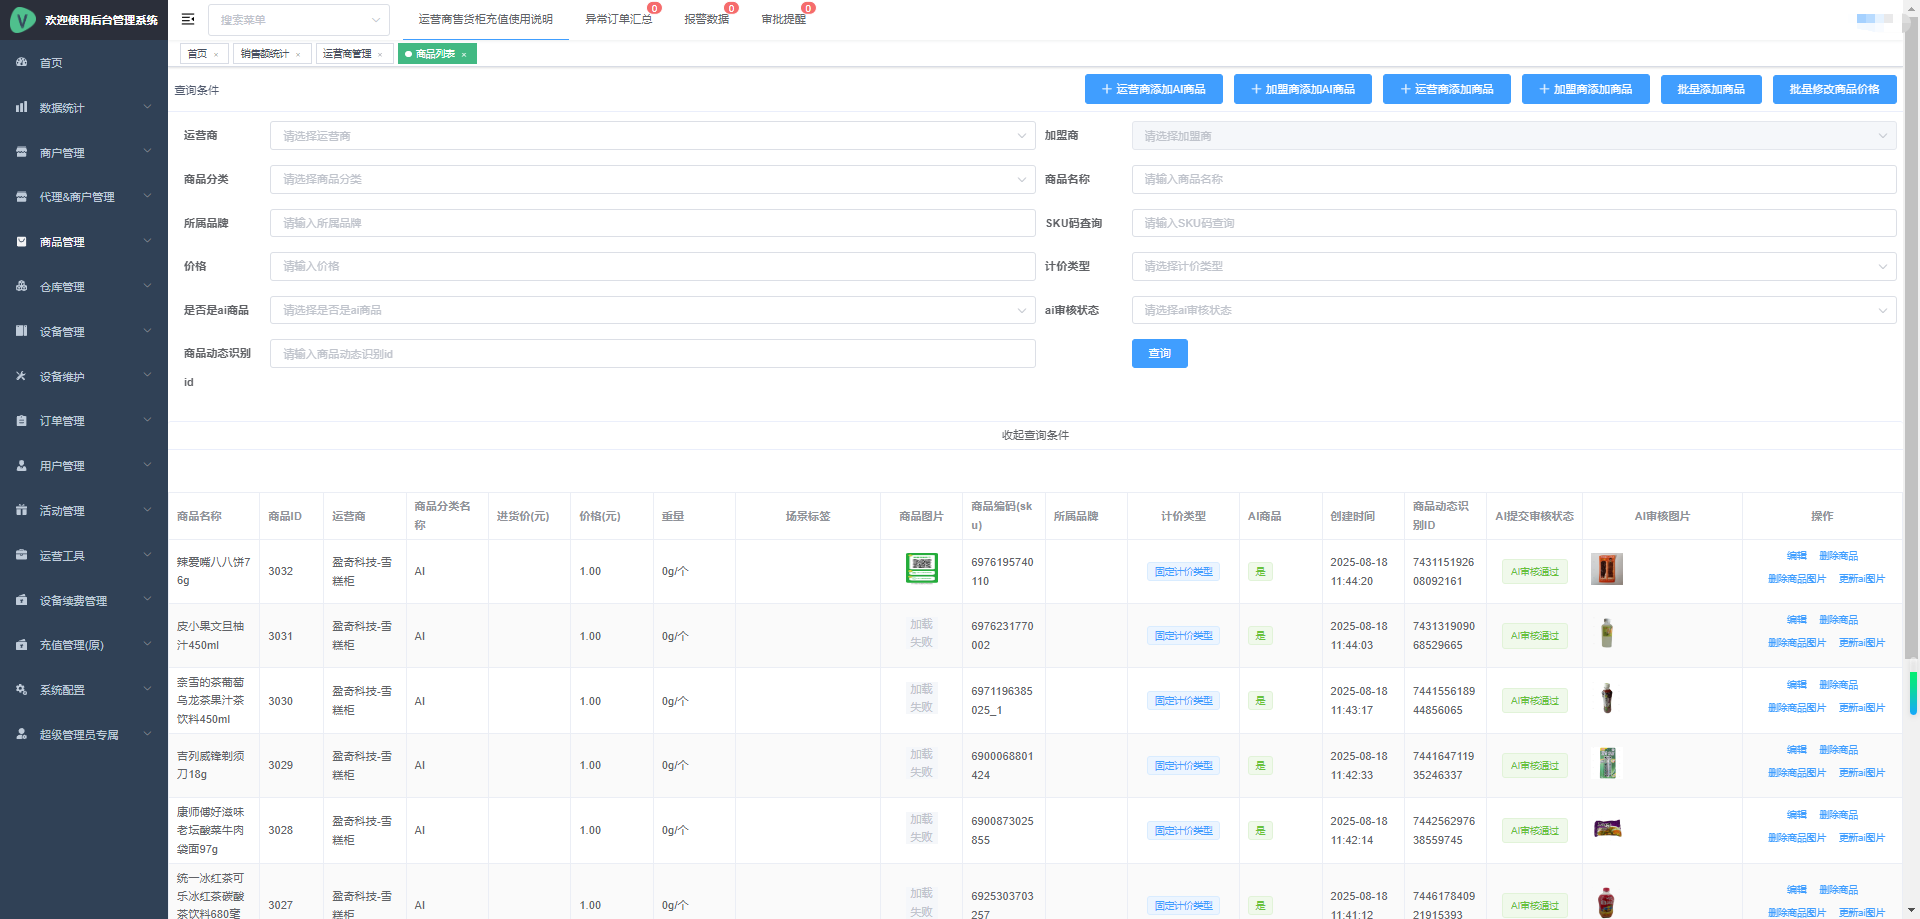Click the 批量添加商品 button

1710,89
